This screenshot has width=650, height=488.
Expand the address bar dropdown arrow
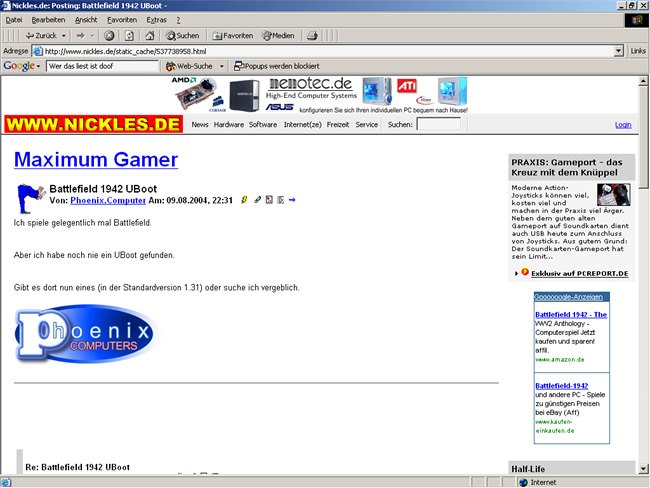[x=618, y=51]
